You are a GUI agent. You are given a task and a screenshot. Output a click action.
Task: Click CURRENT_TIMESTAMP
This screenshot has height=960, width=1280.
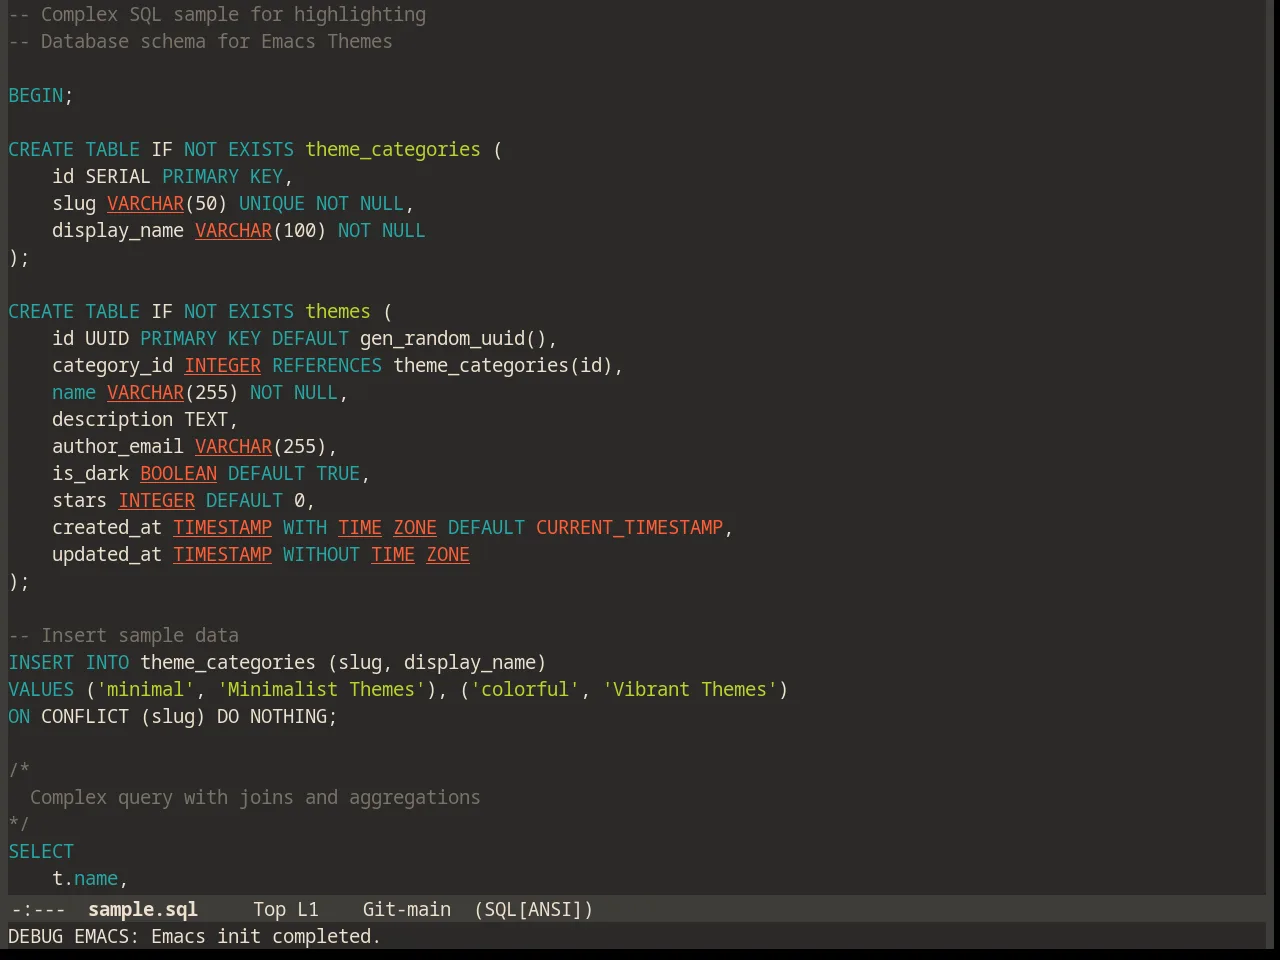tap(629, 527)
